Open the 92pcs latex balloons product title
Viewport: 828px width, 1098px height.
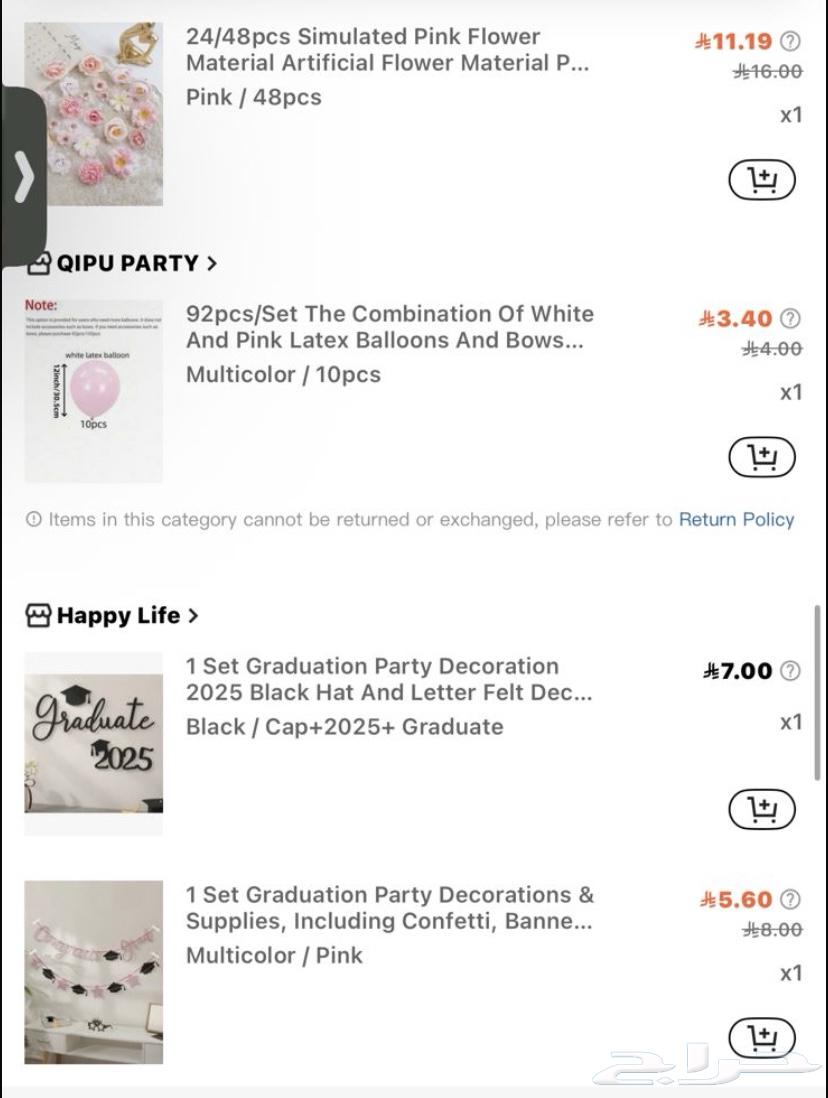pyautogui.click(x=389, y=327)
